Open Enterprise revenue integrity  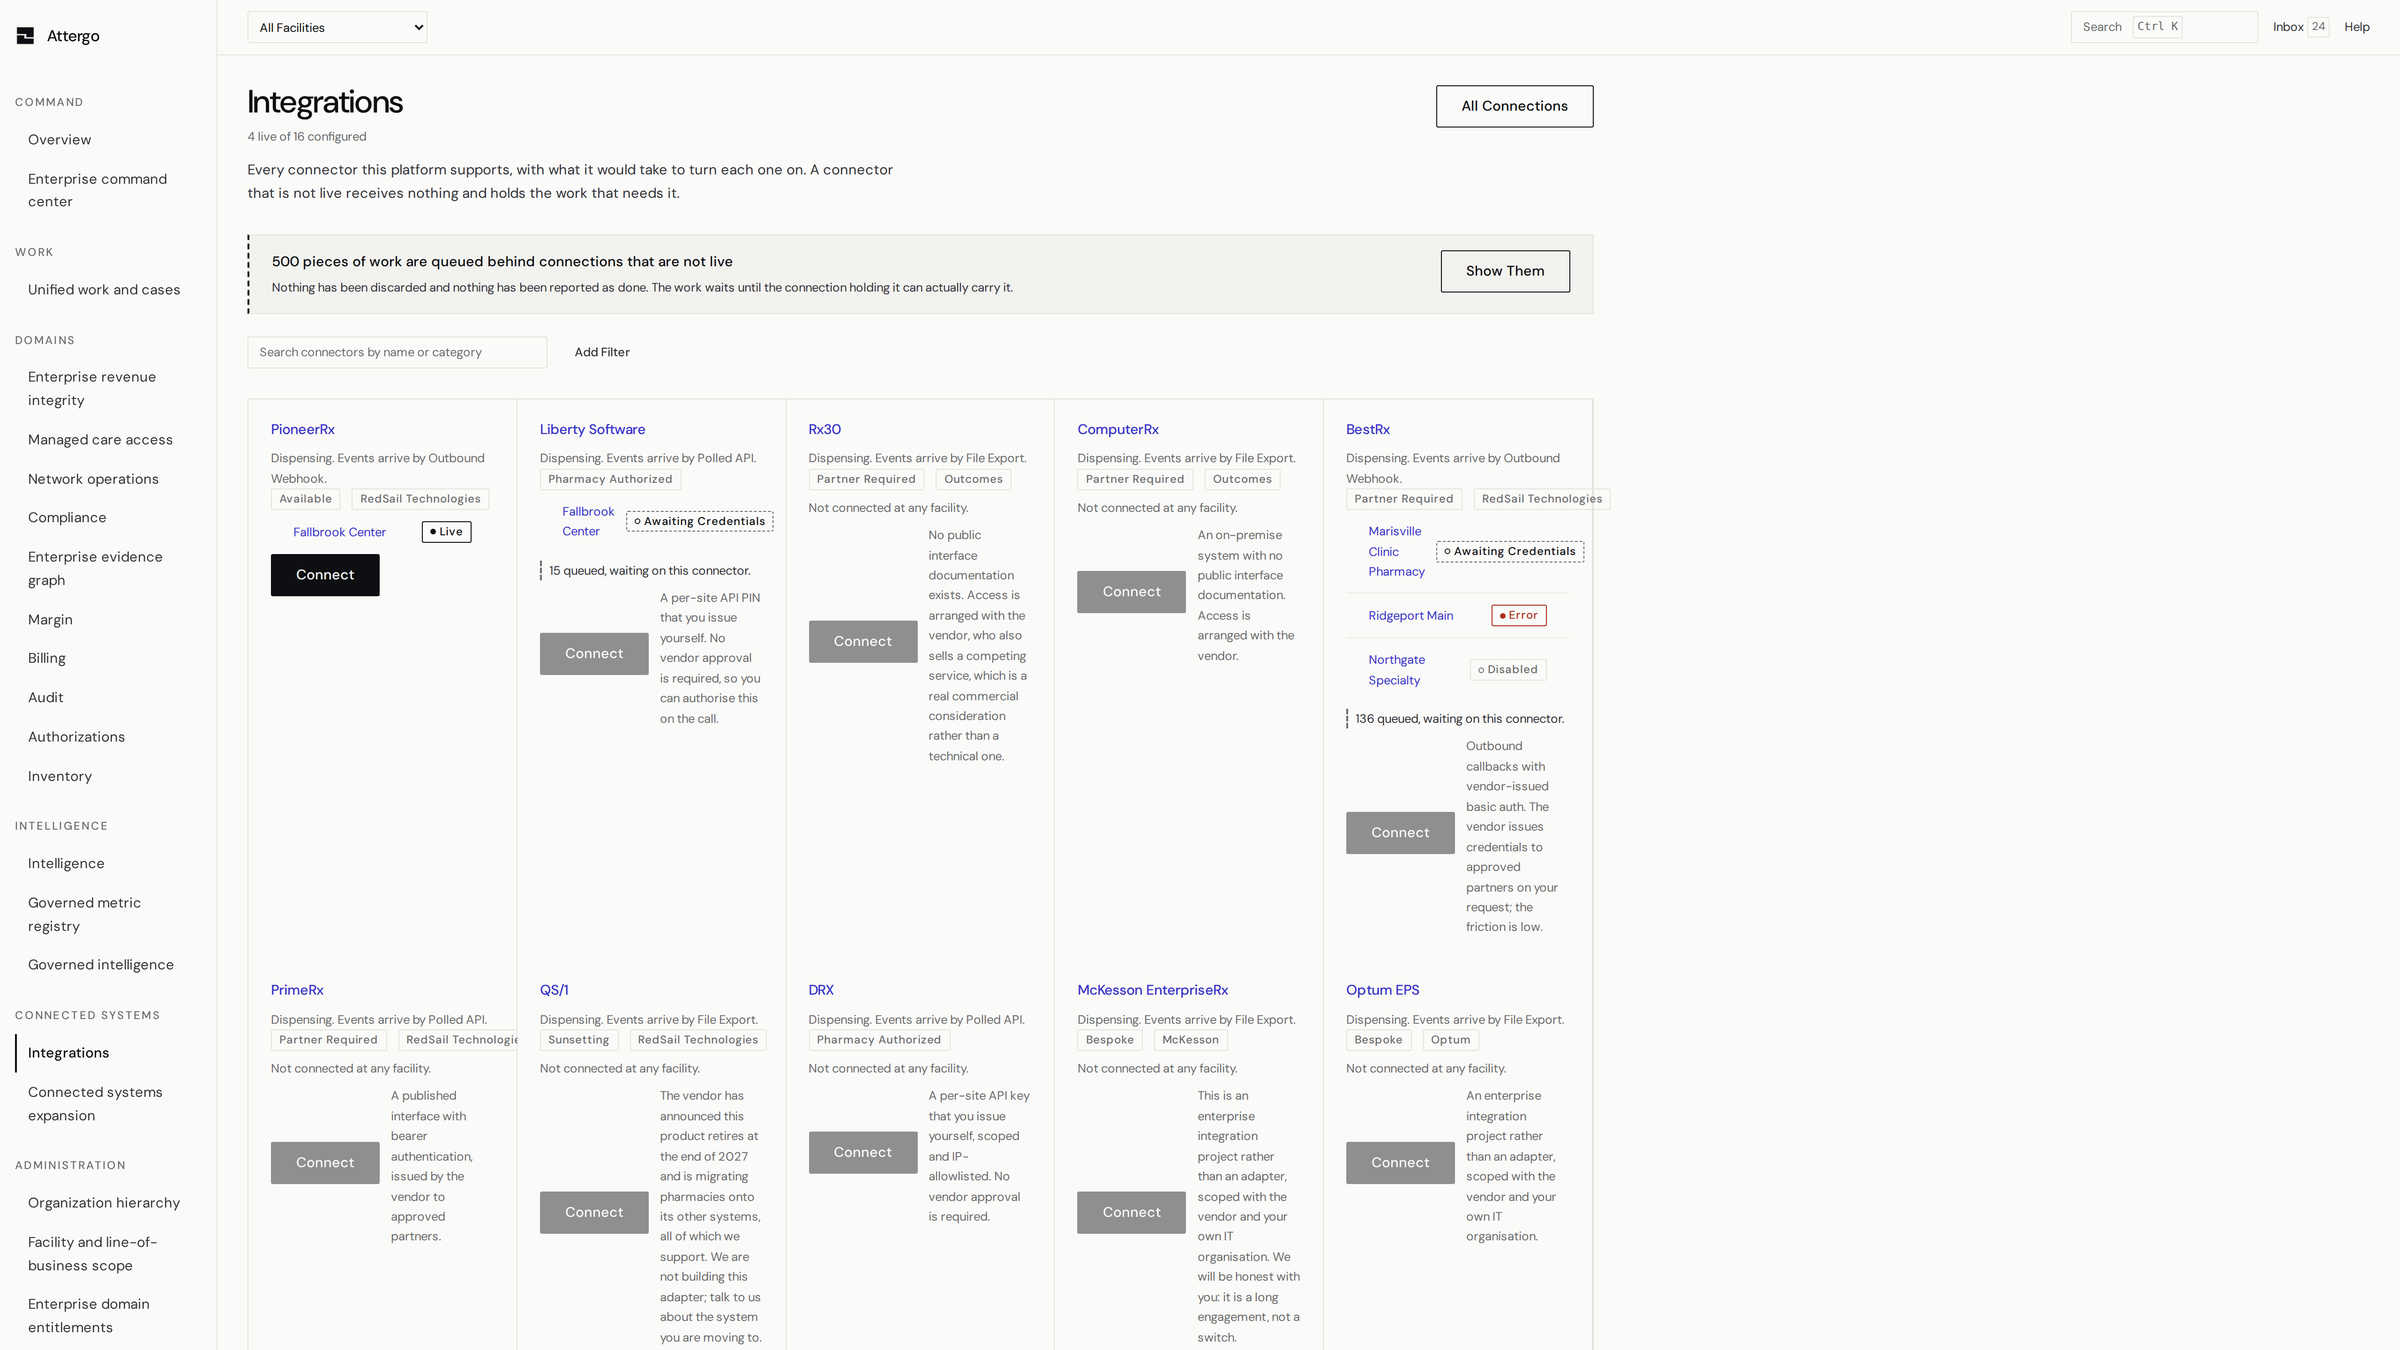[x=92, y=389]
